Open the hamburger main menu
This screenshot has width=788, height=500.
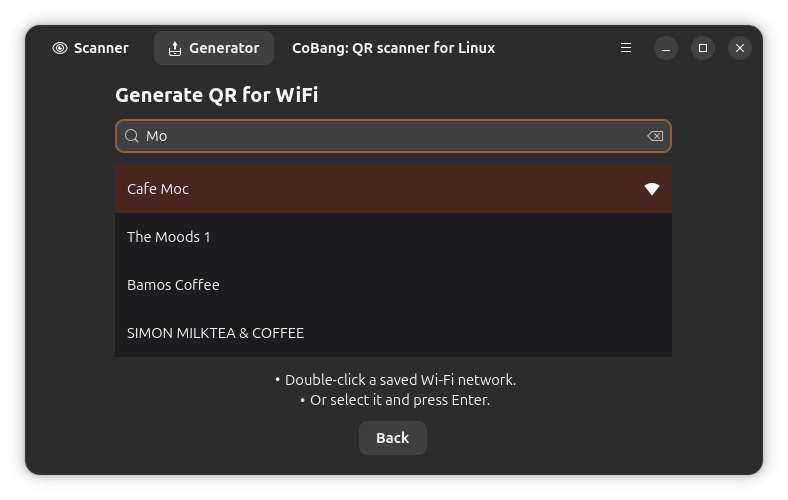pyautogui.click(x=626, y=48)
